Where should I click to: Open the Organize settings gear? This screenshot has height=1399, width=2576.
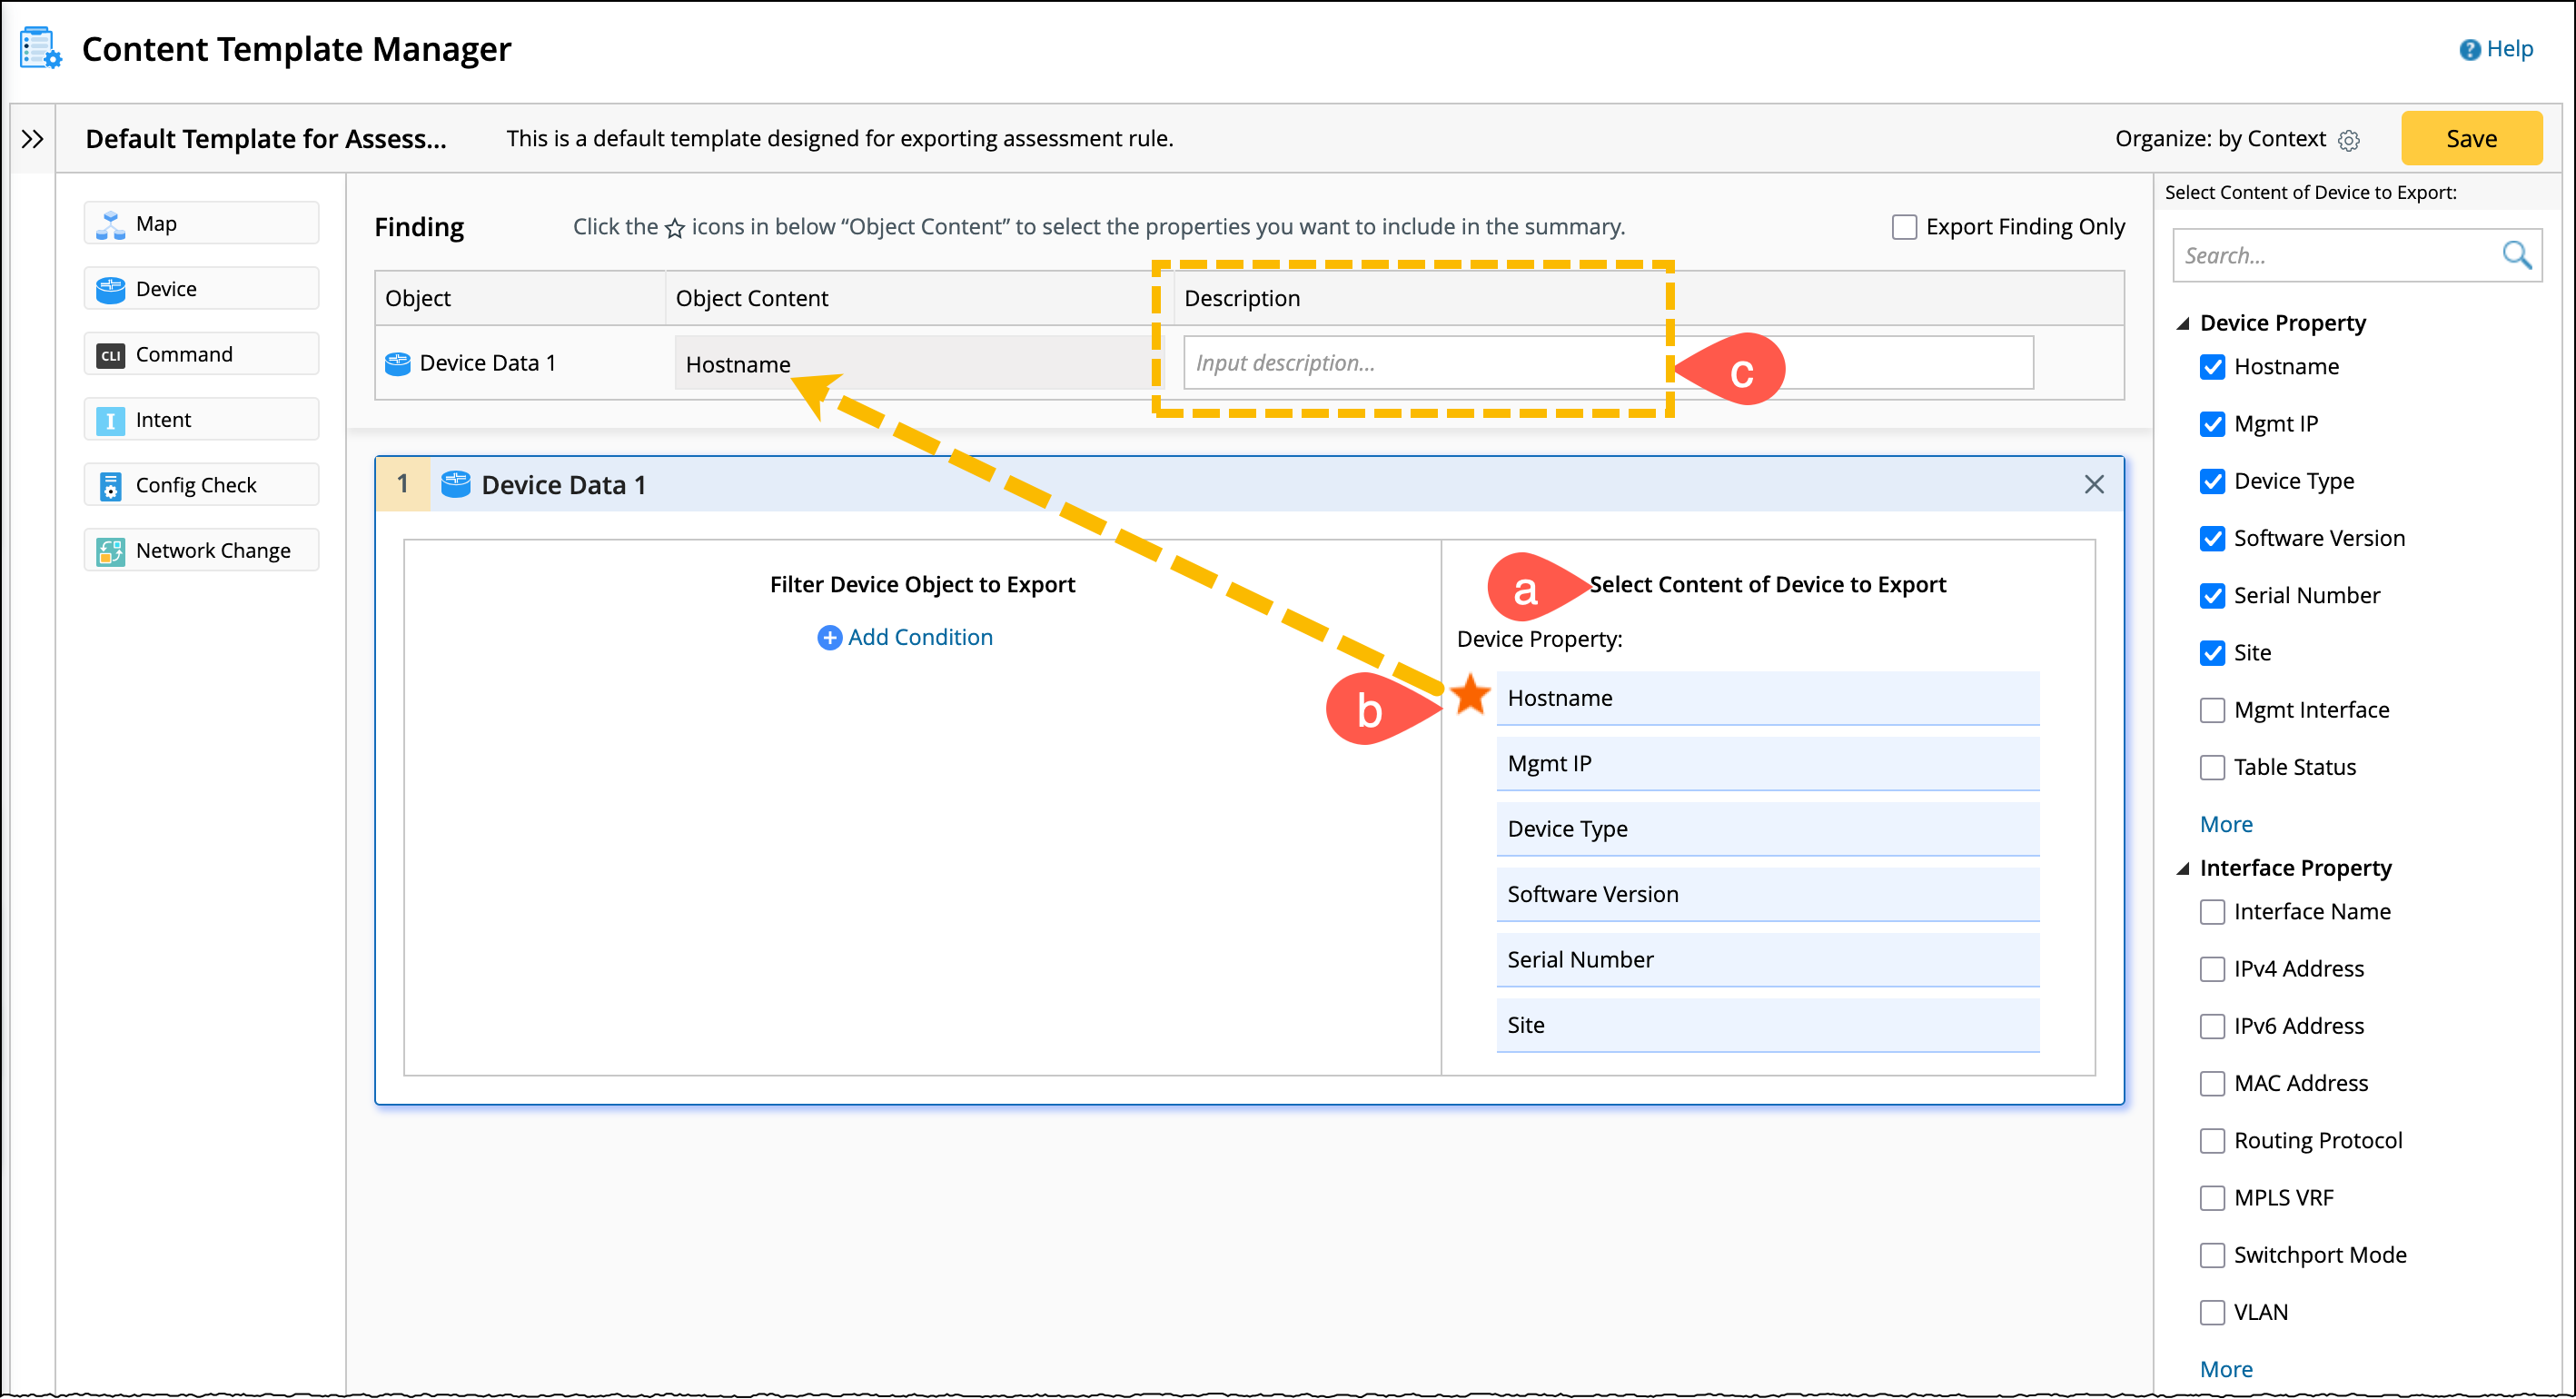2349,140
